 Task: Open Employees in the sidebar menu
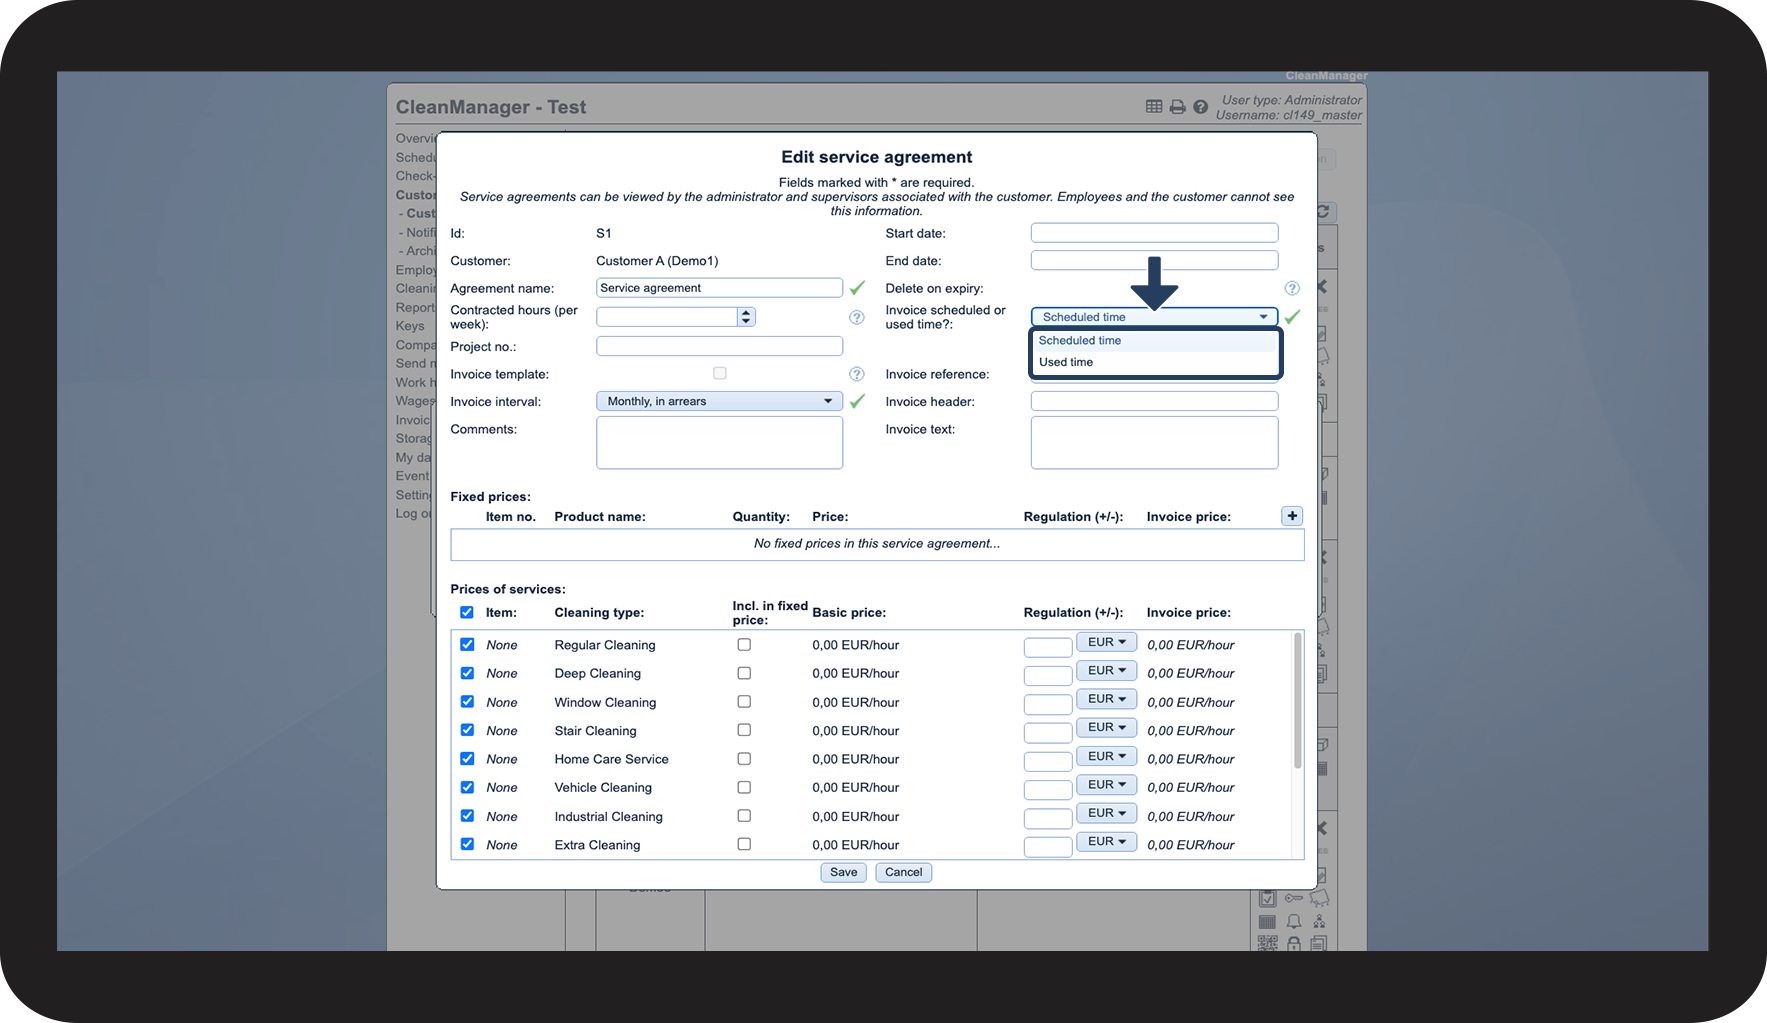click(x=415, y=270)
